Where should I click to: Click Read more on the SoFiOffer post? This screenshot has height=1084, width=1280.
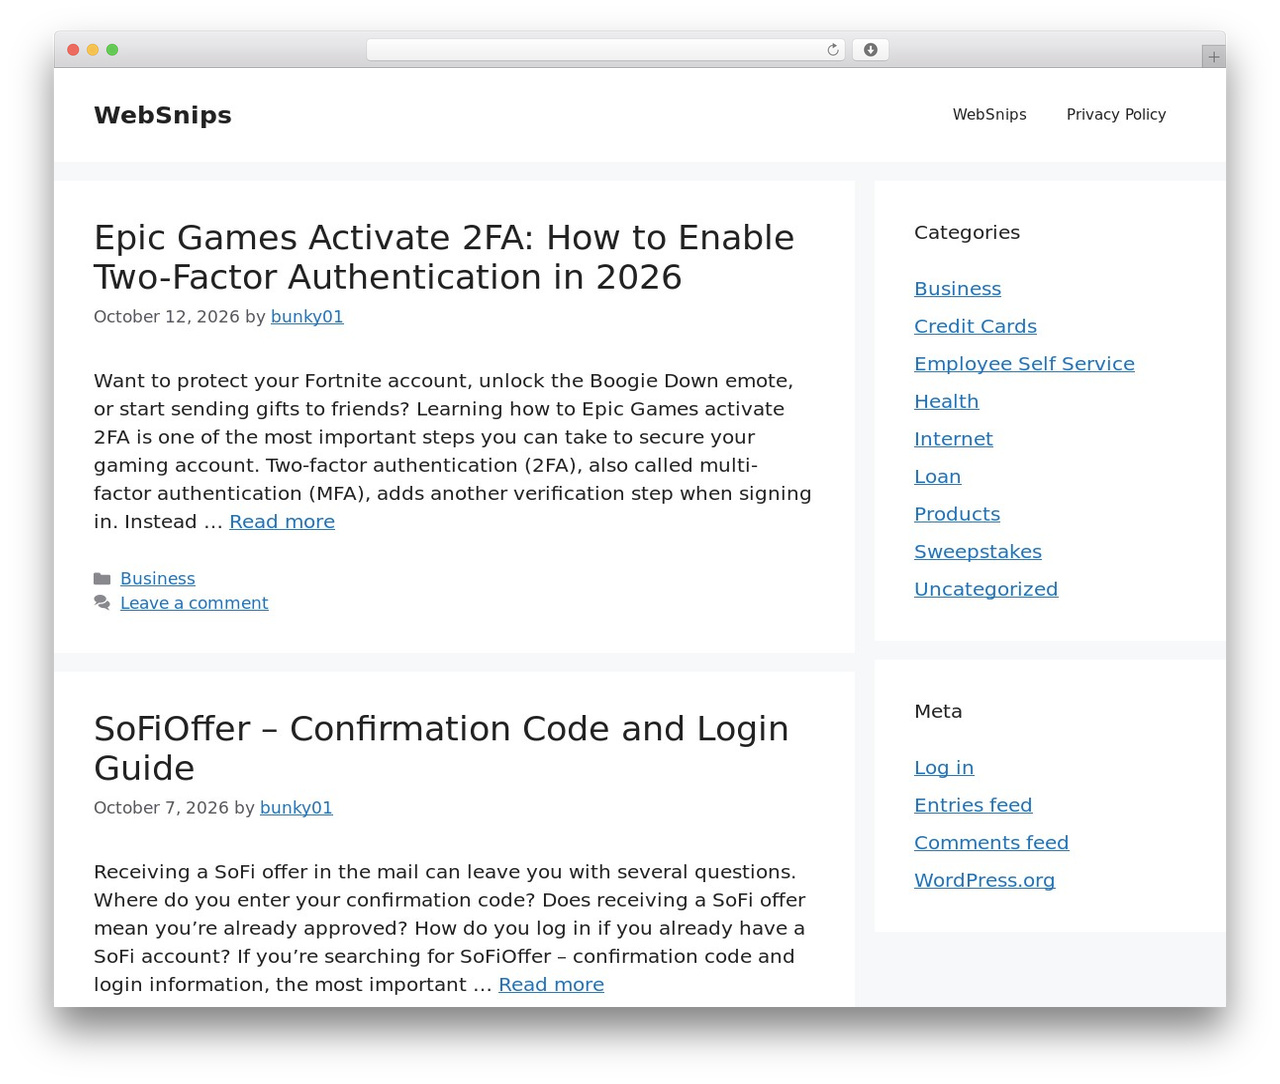coord(551,984)
